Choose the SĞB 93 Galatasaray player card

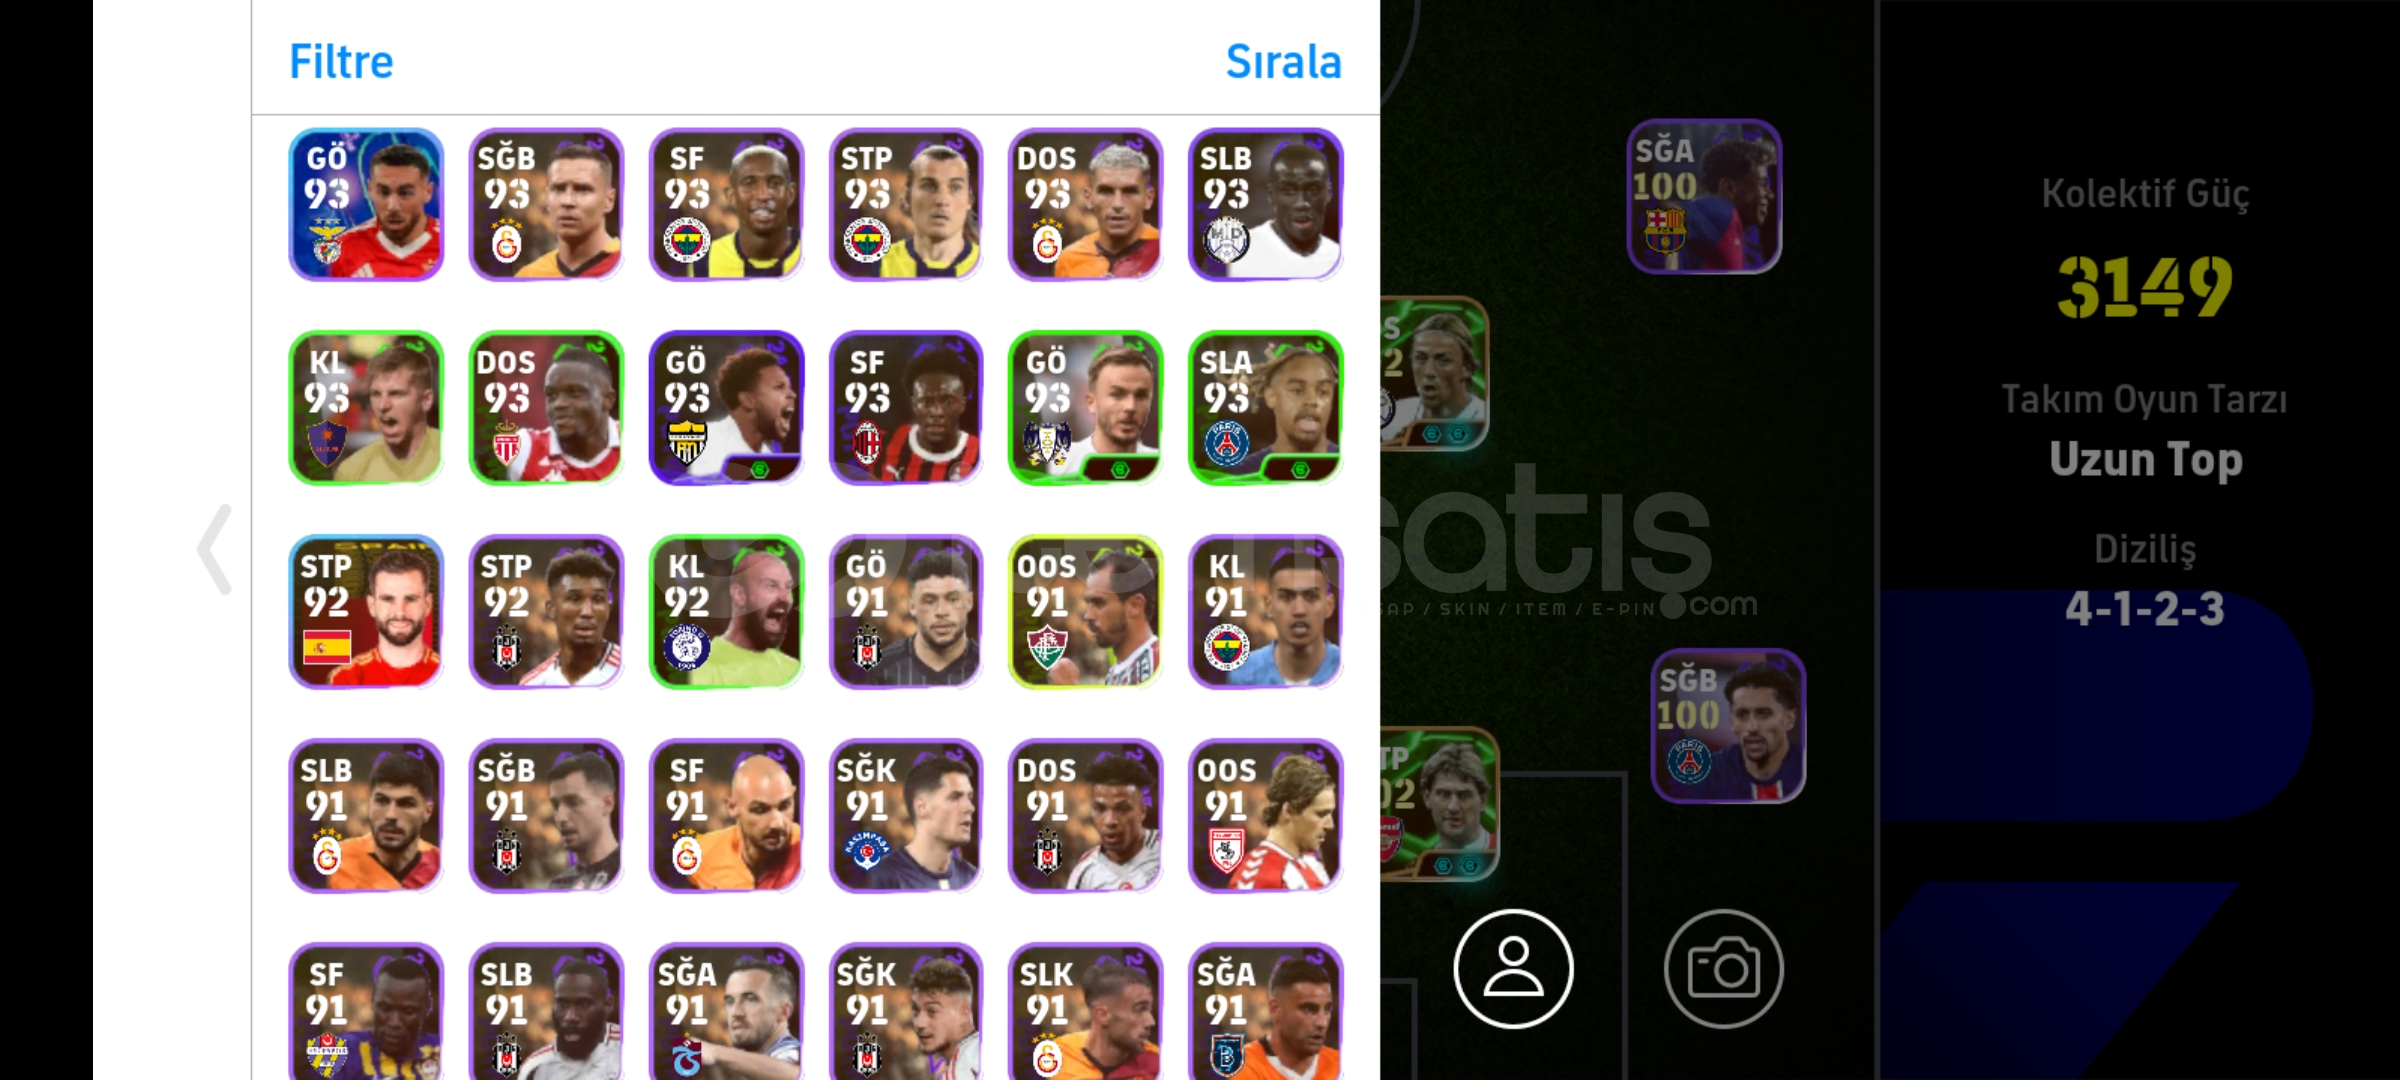546,204
